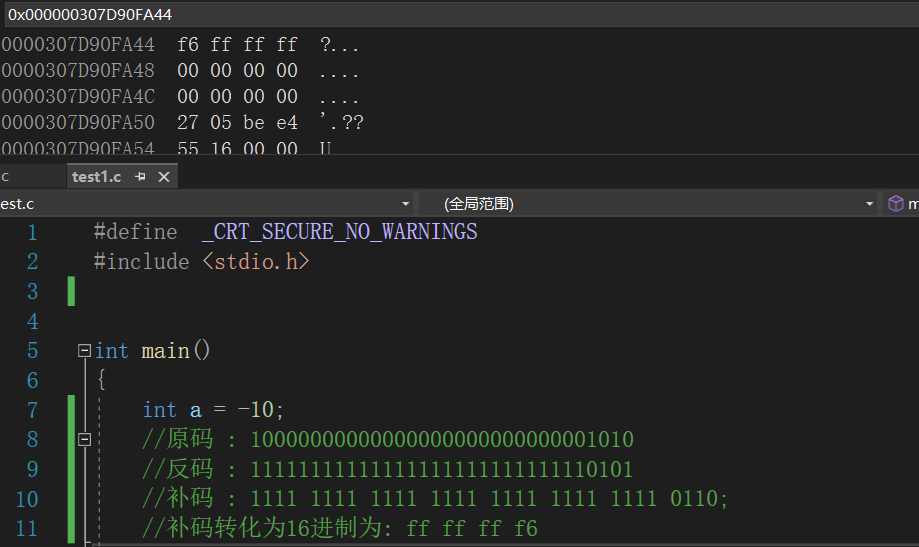919x547 pixels.
Task: Select the test1.c document tab
Action: pyautogui.click(x=96, y=176)
